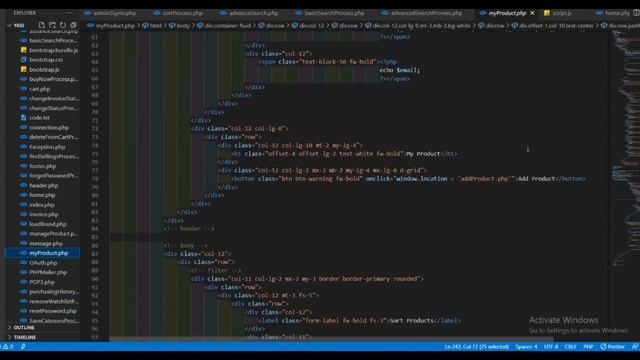This screenshot has width=640, height=360.
Task: Toggle the split editor layout icon
Action: click(636, 13)
